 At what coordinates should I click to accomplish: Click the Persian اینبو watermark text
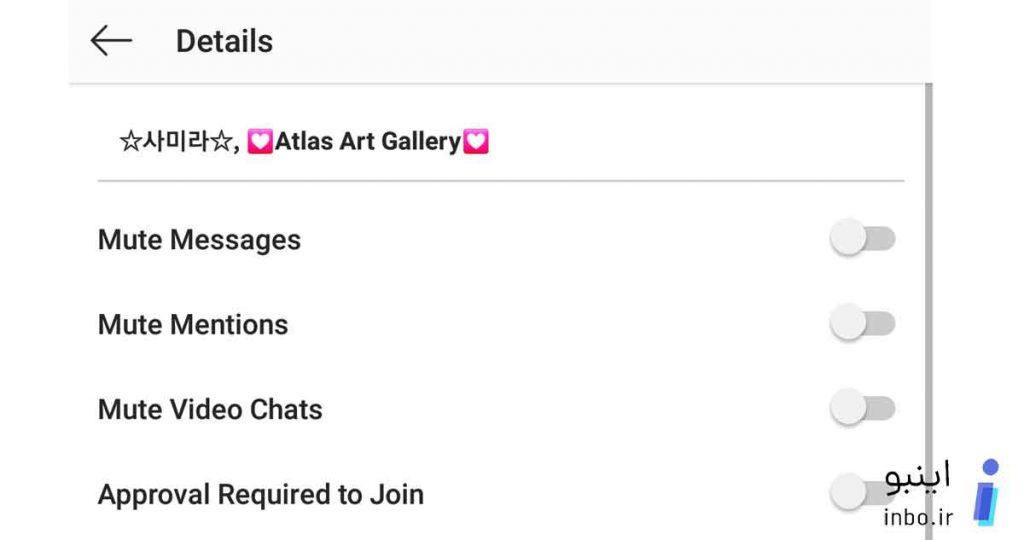pyautogui.click(x=918, y=477)
